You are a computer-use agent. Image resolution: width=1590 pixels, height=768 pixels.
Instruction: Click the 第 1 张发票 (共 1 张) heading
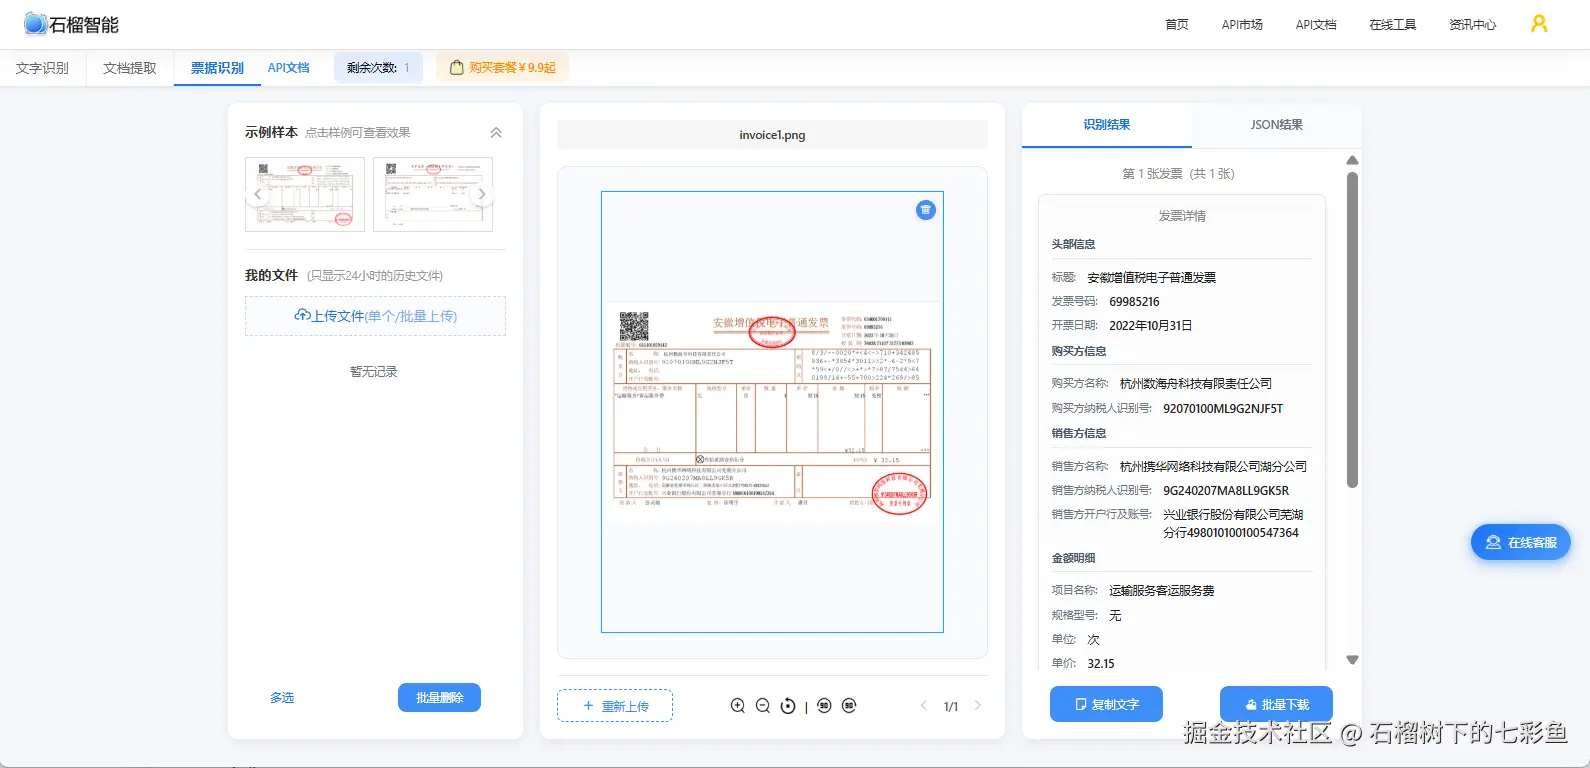tap(1178, 174)
